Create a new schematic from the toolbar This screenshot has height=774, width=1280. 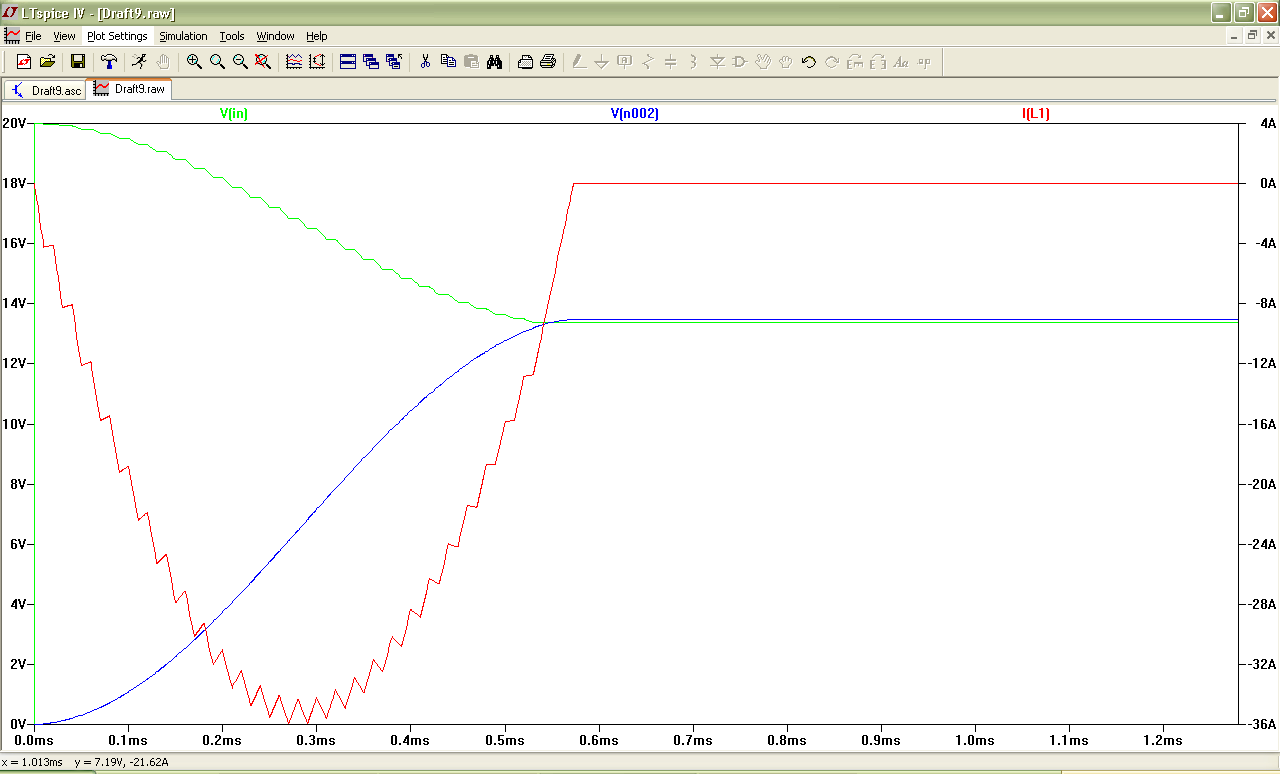[x=24, y=62]
